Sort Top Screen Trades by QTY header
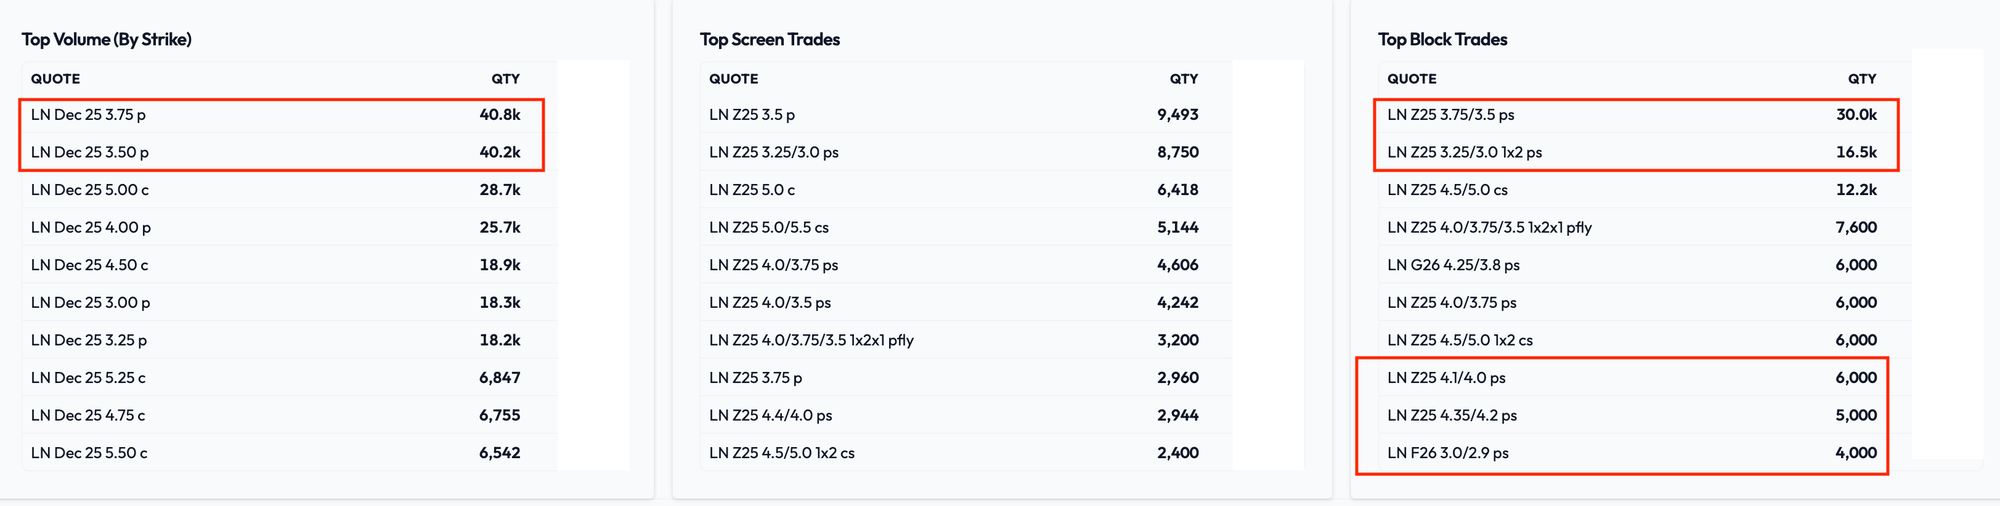Viewport: 2000px width, 506px height. (x=1183, y=79)
